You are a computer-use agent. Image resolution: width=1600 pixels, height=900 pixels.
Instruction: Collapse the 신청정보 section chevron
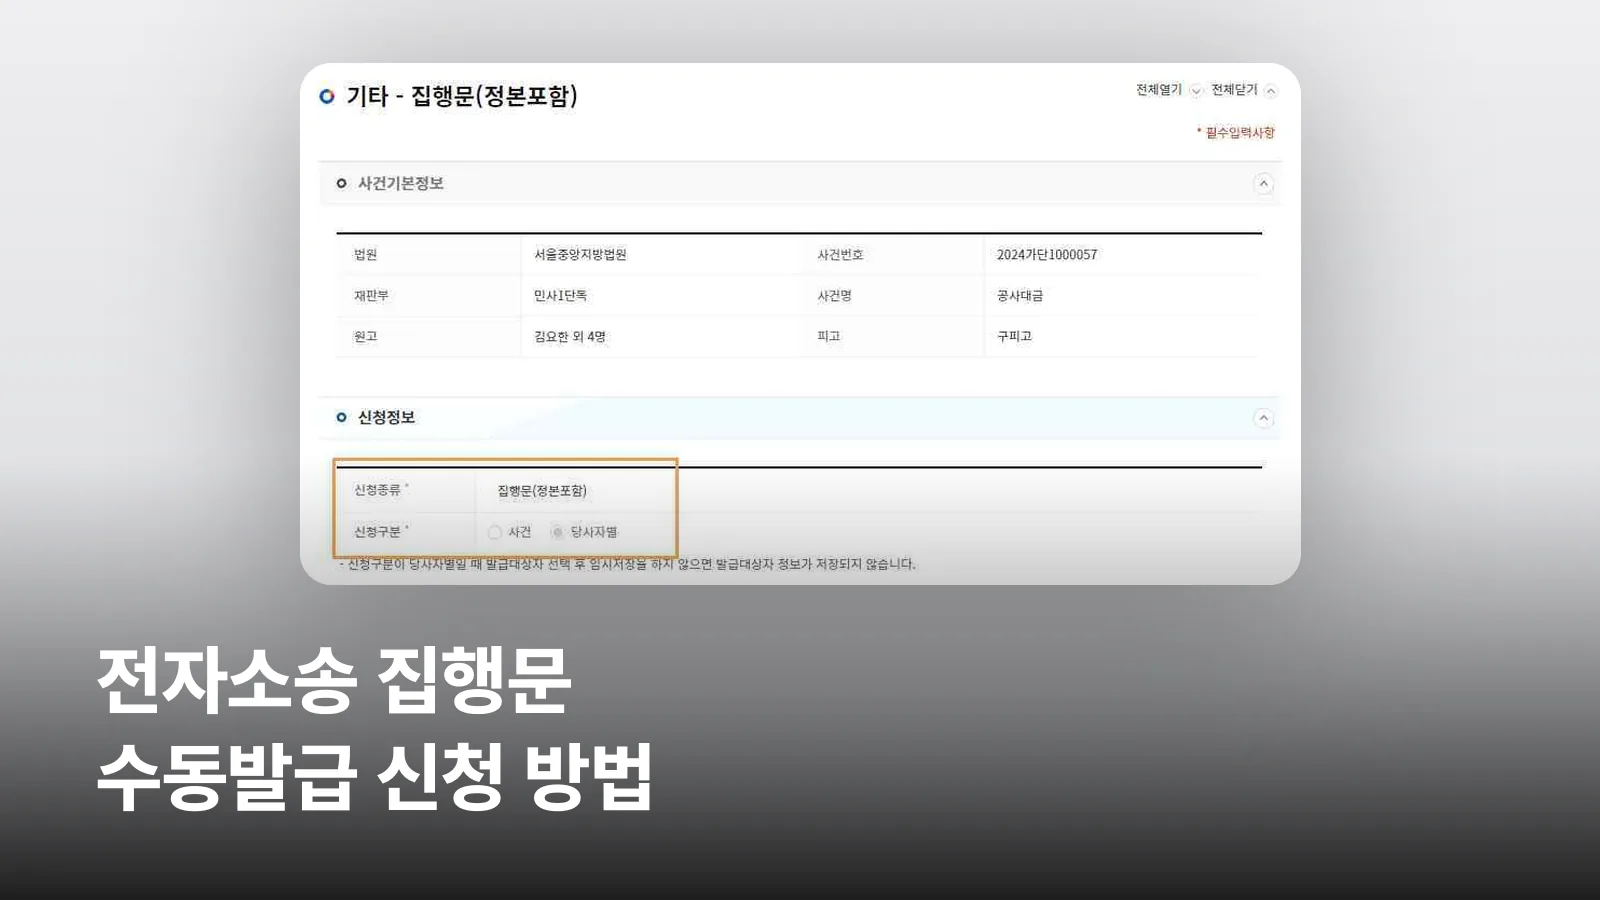[x=1263, y=418]
